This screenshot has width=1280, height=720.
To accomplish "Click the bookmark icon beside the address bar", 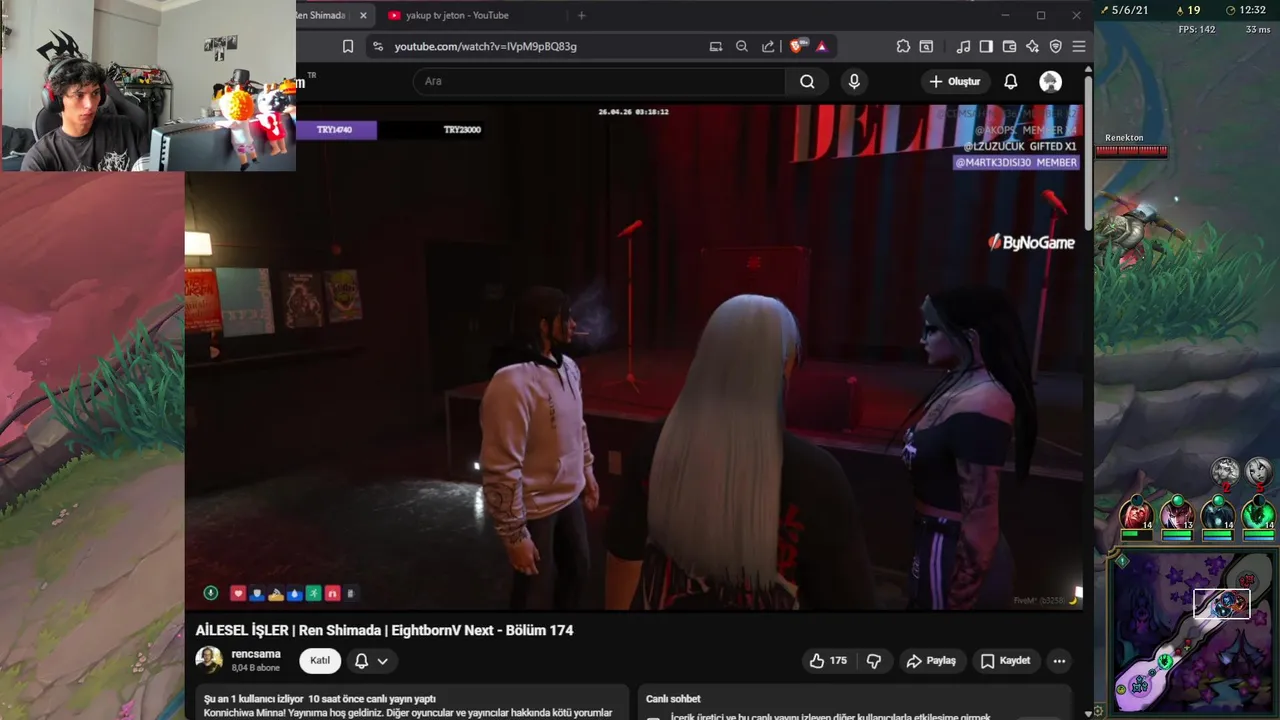I will (x=348, y=46).
